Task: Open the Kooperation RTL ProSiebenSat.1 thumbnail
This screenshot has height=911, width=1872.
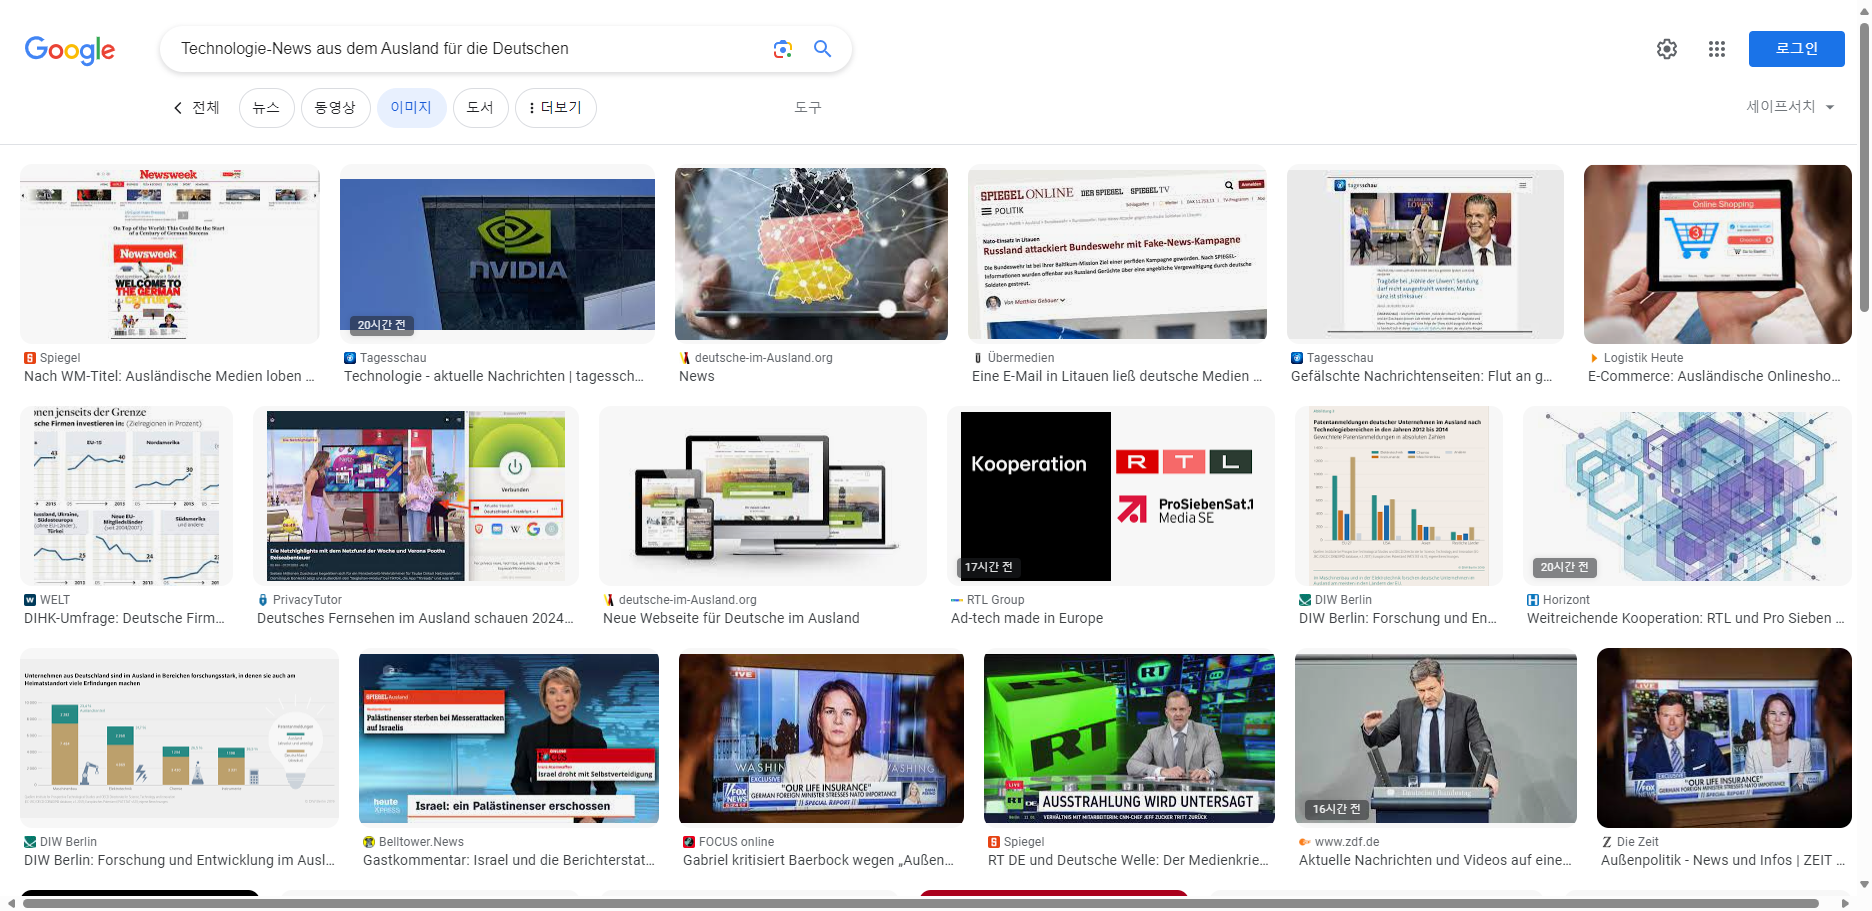Action: (x=1111, y=496)
